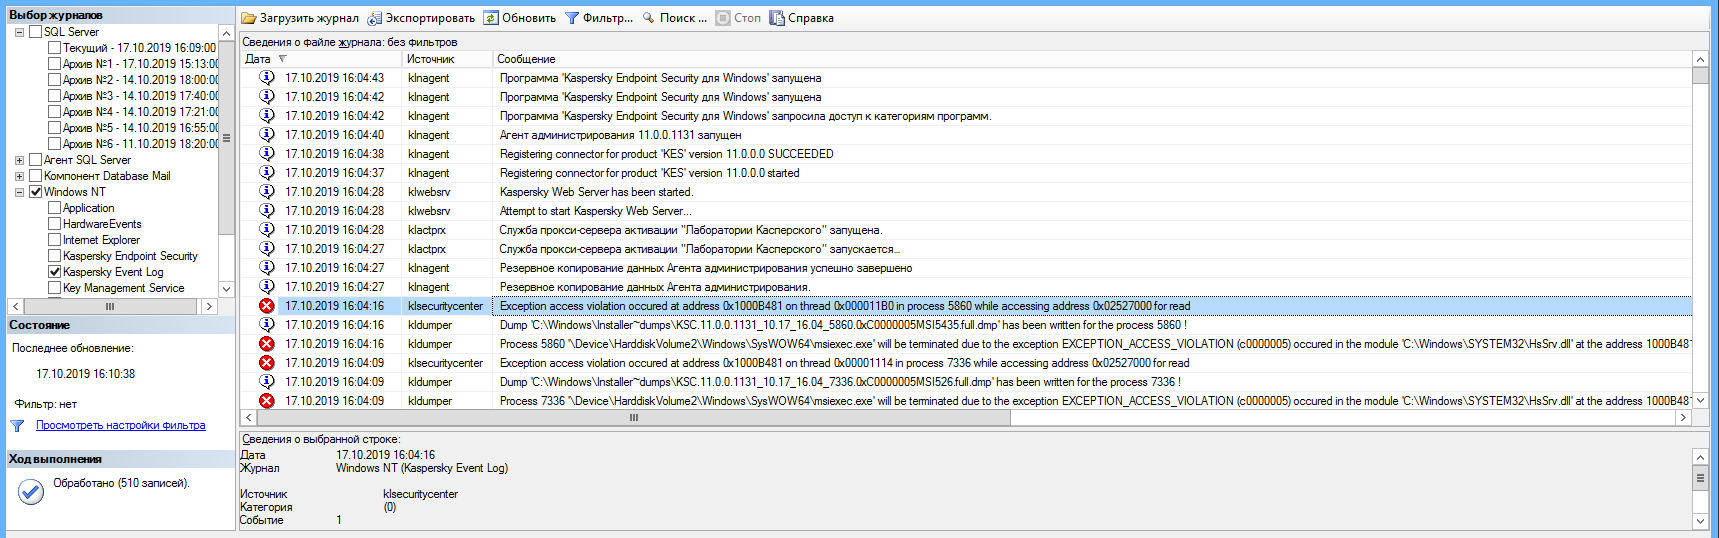The width and height of the screenshot is (1719, 538).
Task: Click the Export icon in toolbar
Action: pyautogui.click(x=375, y=18)
